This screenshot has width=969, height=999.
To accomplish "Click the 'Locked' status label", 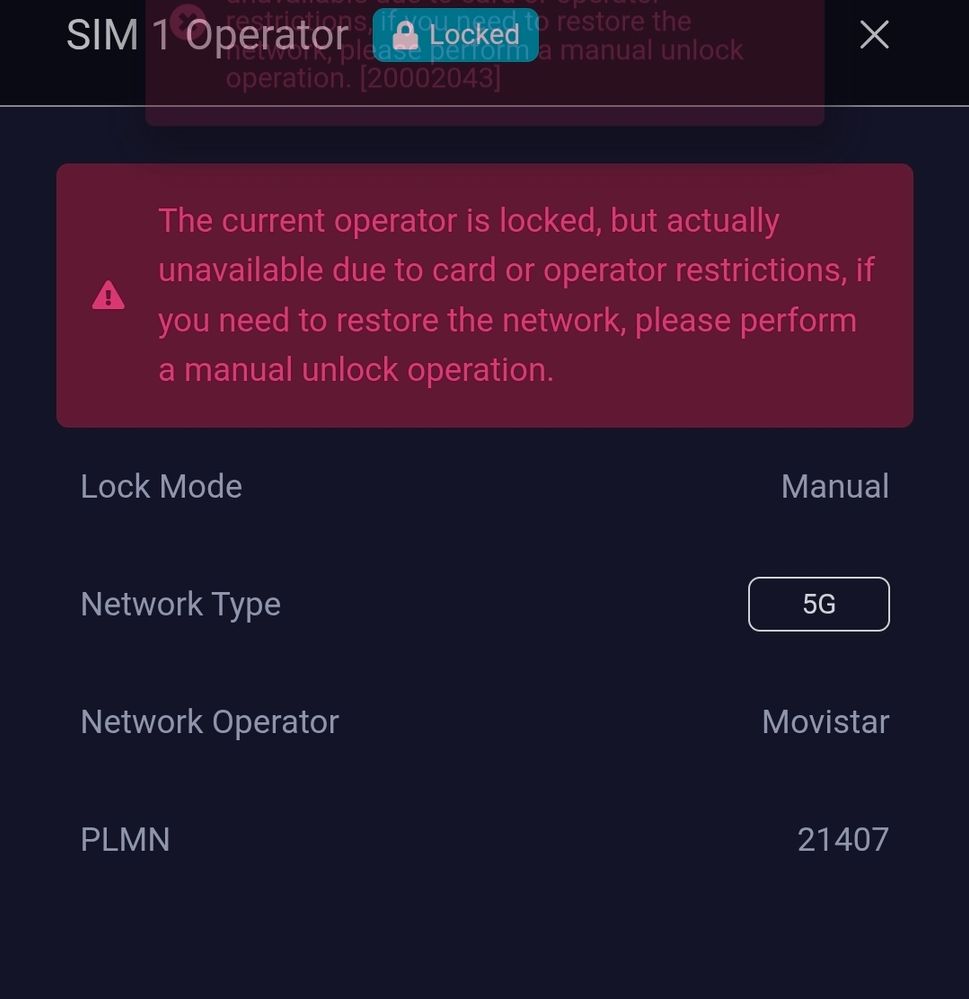I will [474, 35].
